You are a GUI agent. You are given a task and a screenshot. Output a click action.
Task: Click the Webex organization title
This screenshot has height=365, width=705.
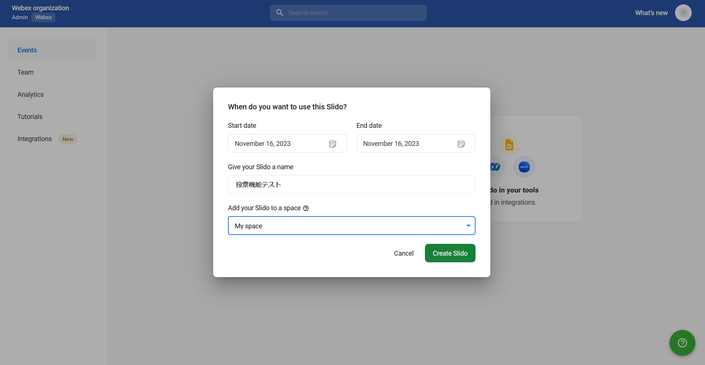[x=40, y=8]
